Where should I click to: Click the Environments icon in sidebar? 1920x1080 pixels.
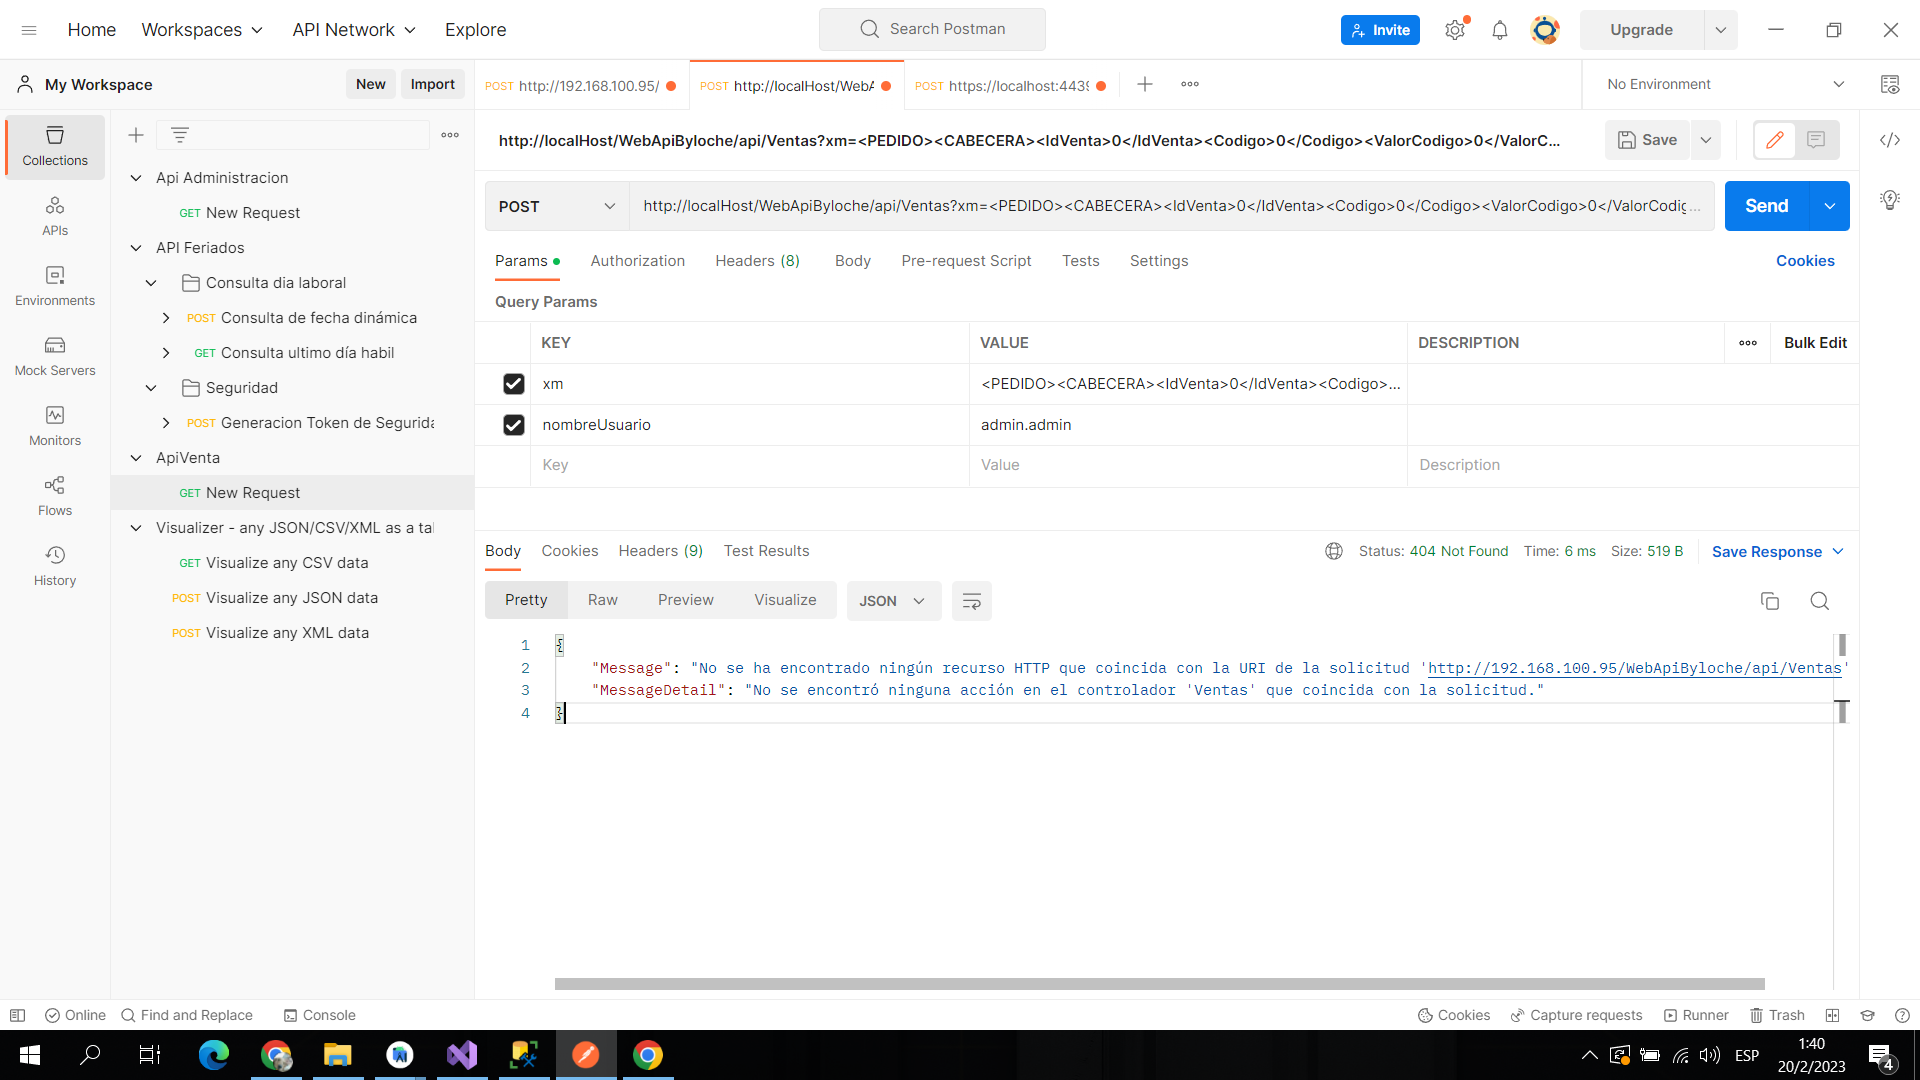[54, 276]
